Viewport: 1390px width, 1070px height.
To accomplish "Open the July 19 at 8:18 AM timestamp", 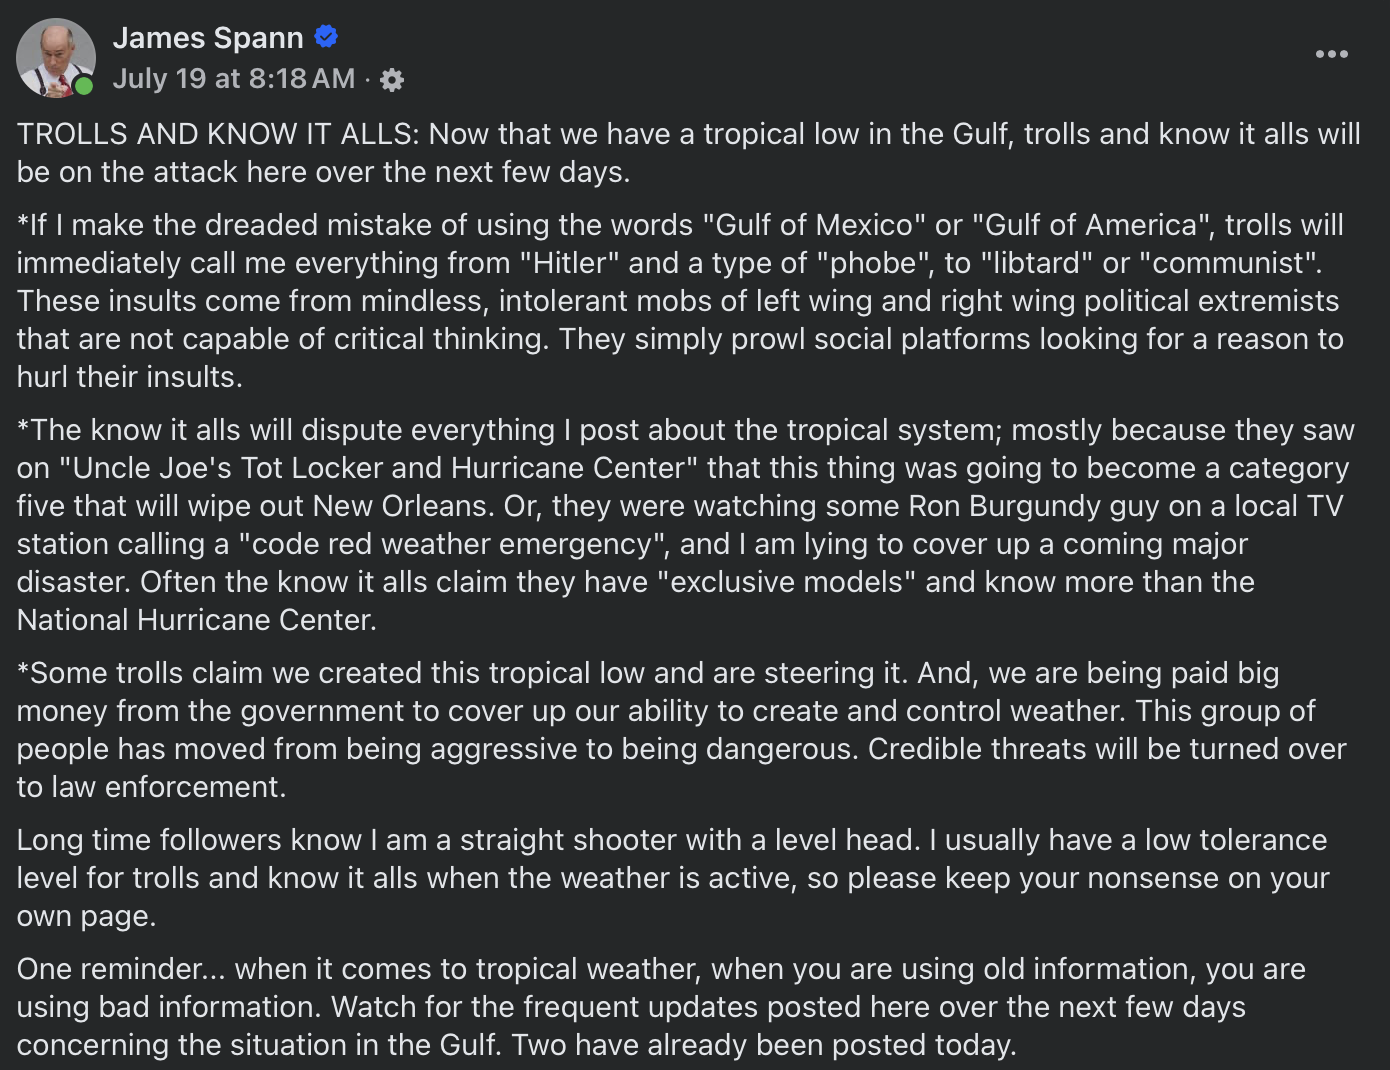I will pyautogui.click(x=234, y=79).
